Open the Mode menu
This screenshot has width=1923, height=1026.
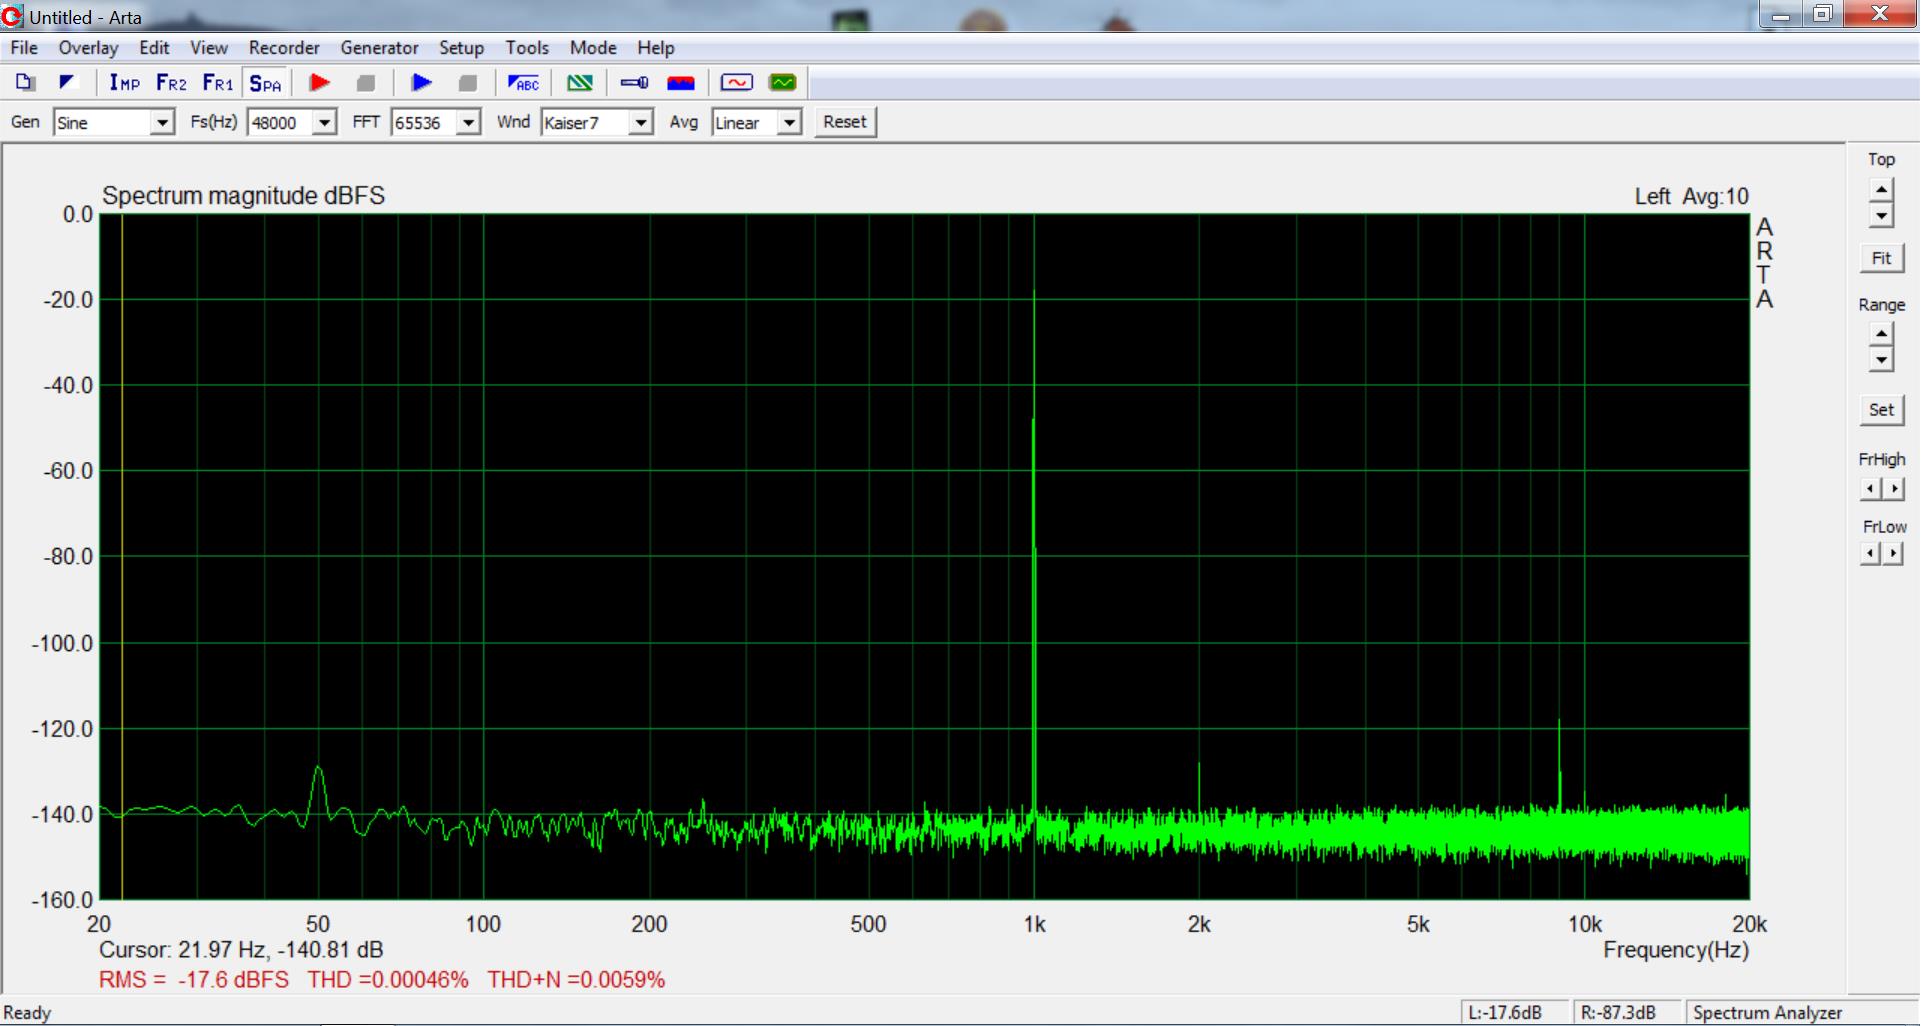[x=593, y=48]
